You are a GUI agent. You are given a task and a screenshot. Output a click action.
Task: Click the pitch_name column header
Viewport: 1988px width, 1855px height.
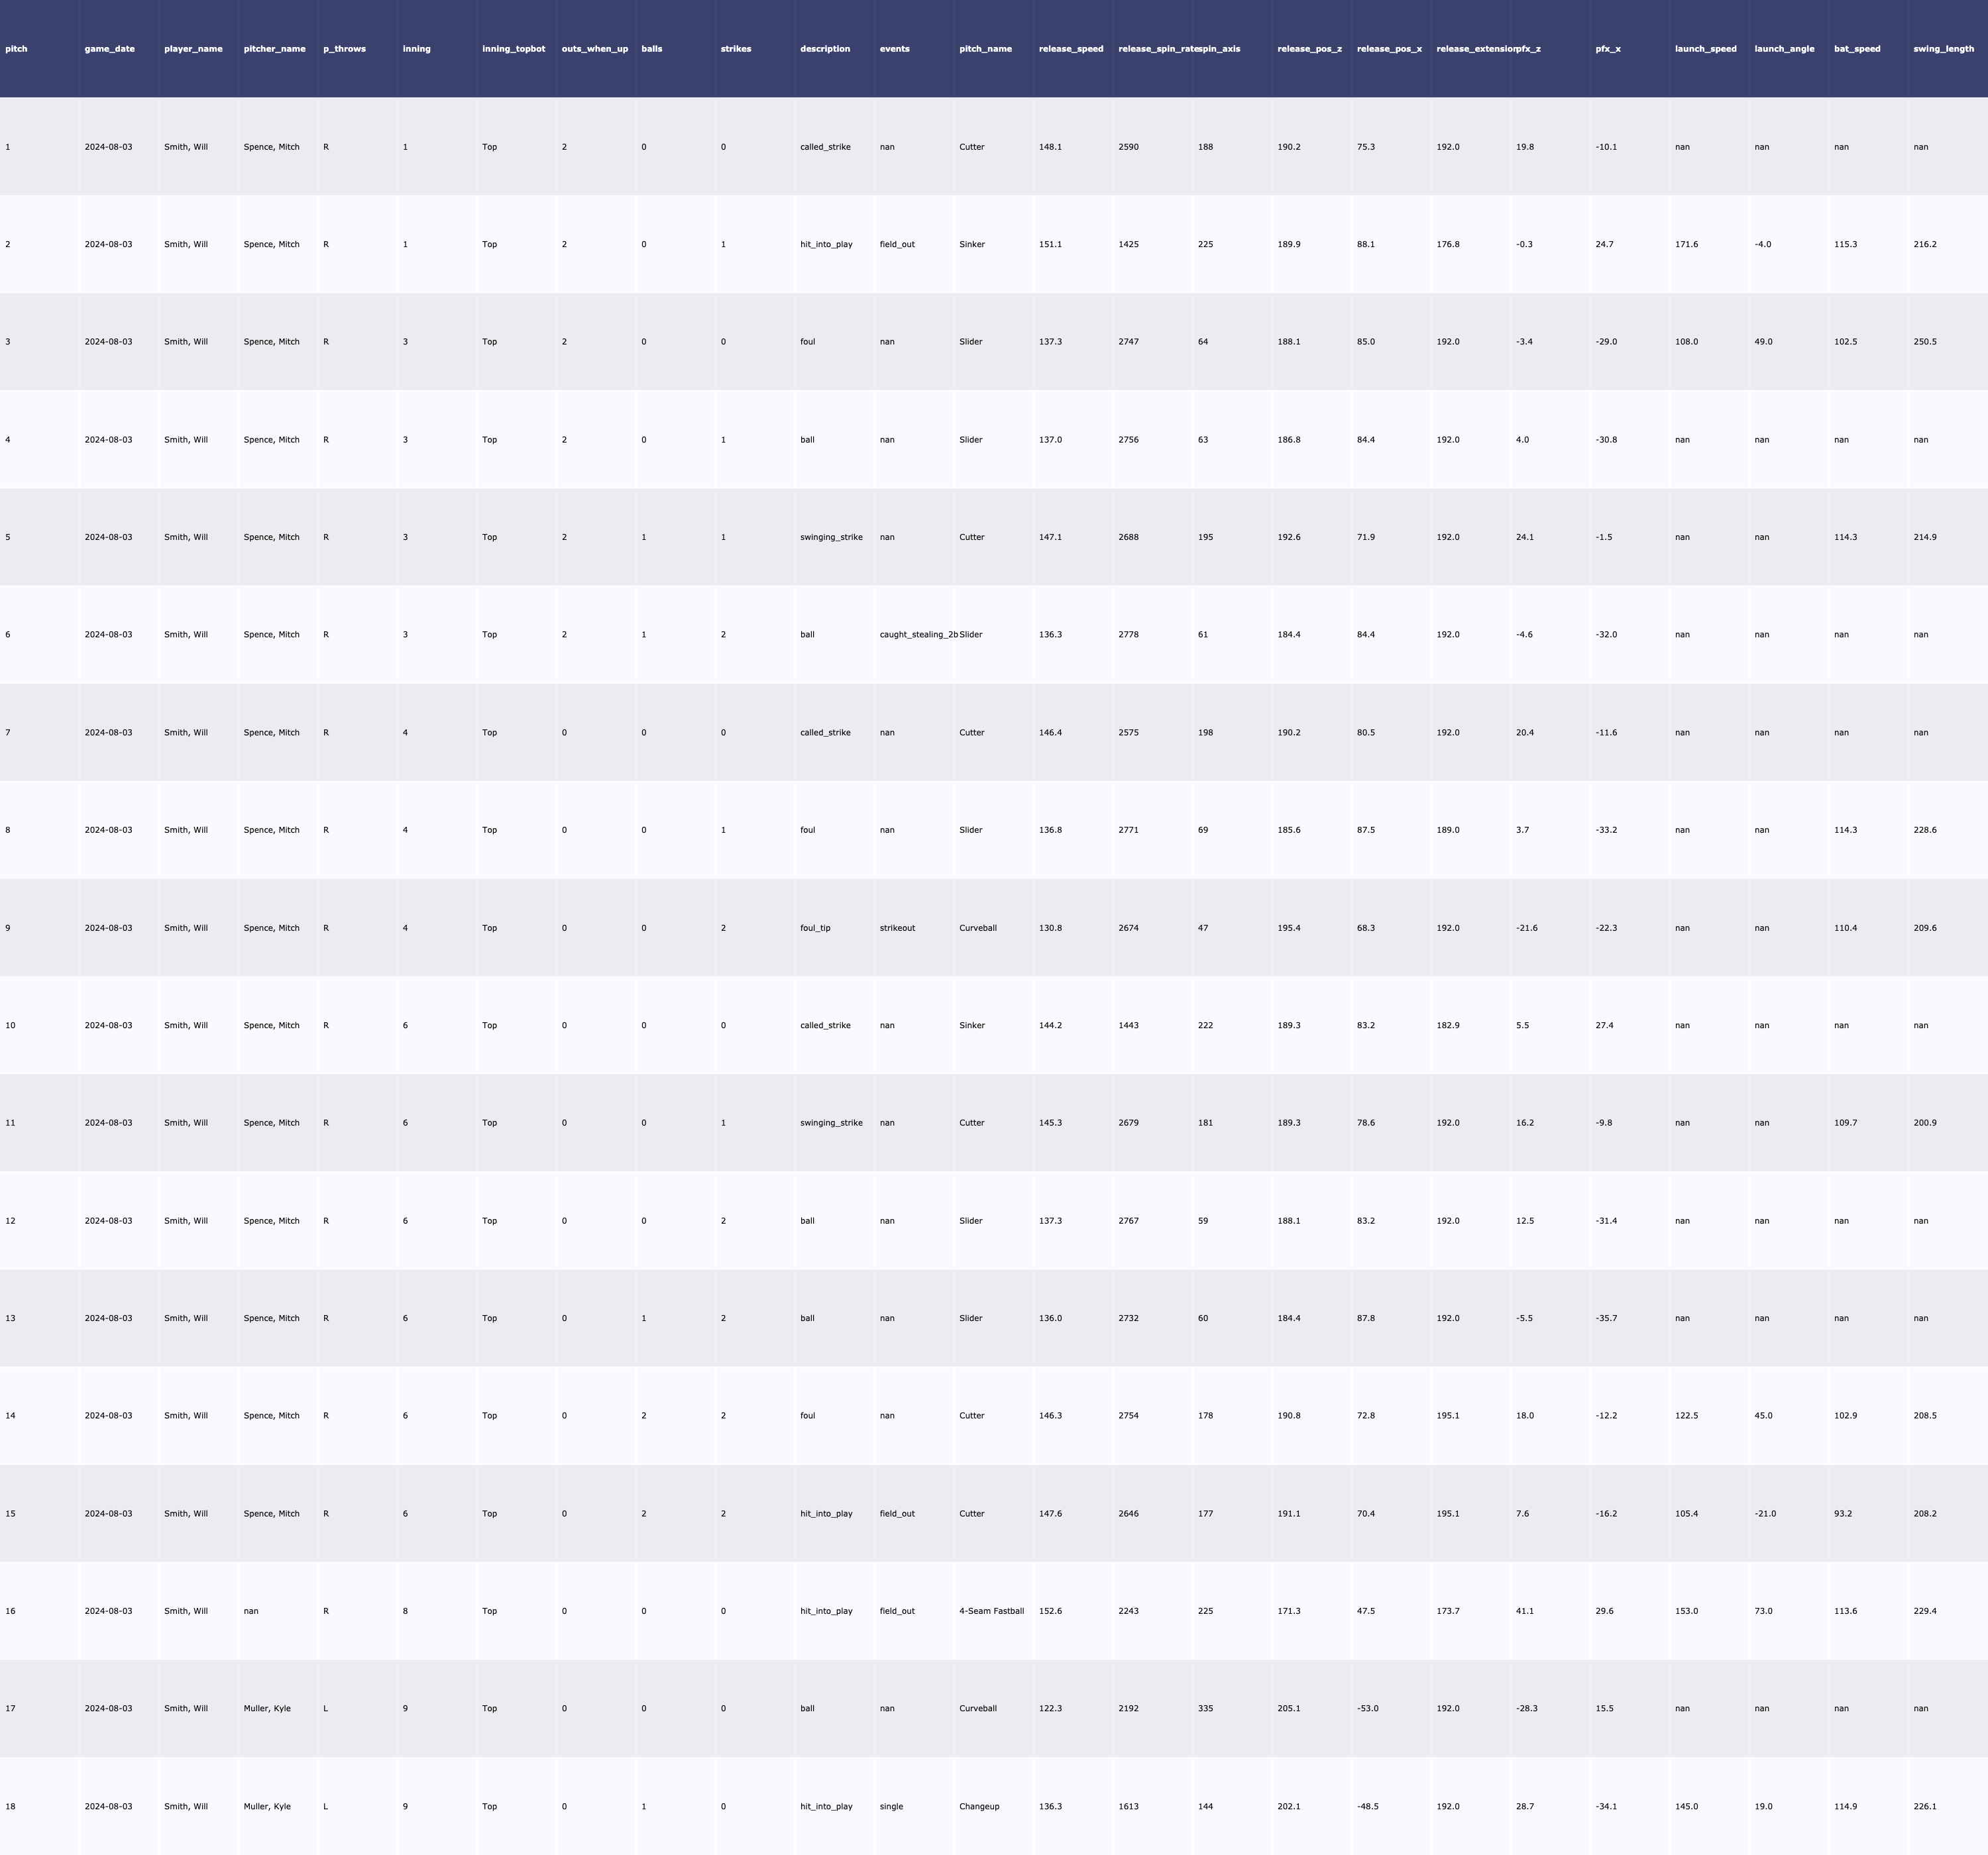click(985, 49)
